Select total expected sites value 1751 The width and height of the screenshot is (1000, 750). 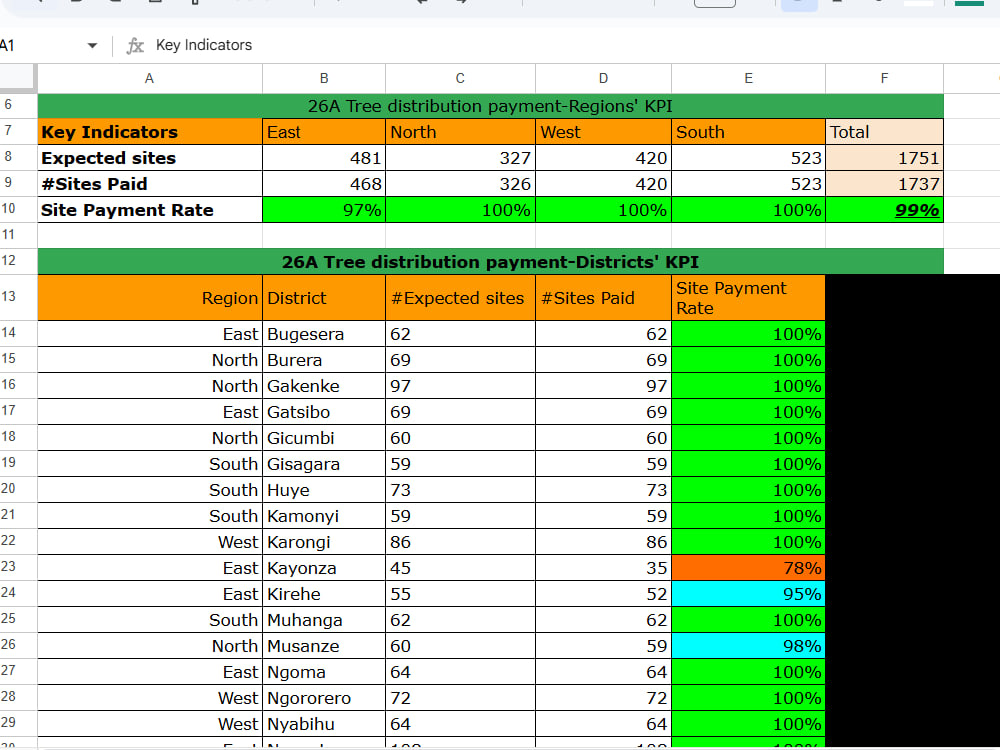click(x=885, y=158)
